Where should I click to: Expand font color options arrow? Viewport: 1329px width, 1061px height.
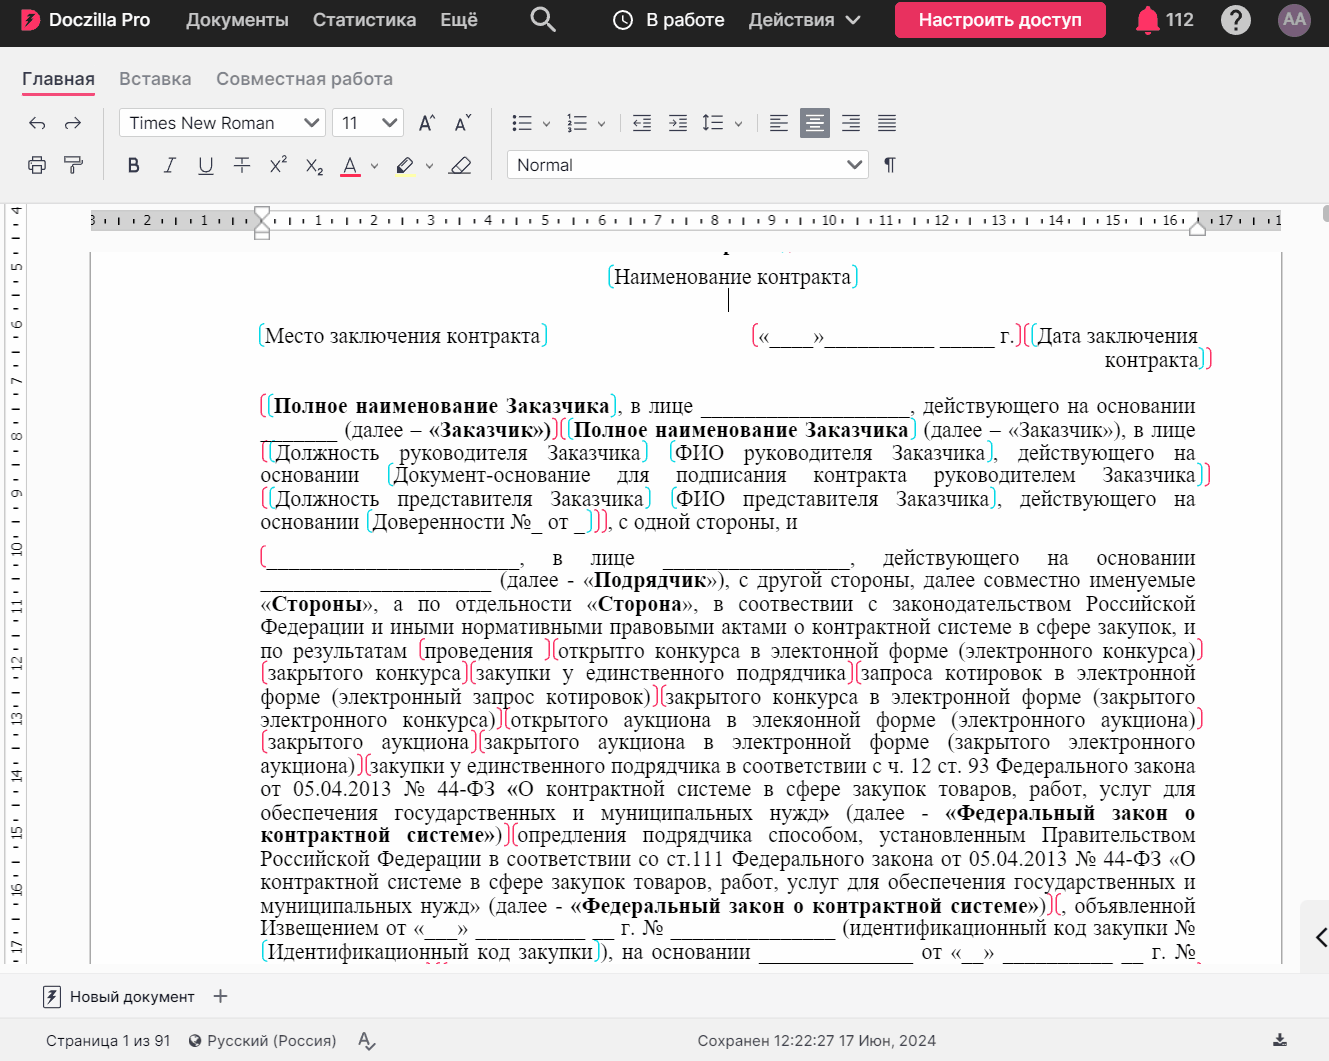[x=375, y=166]
